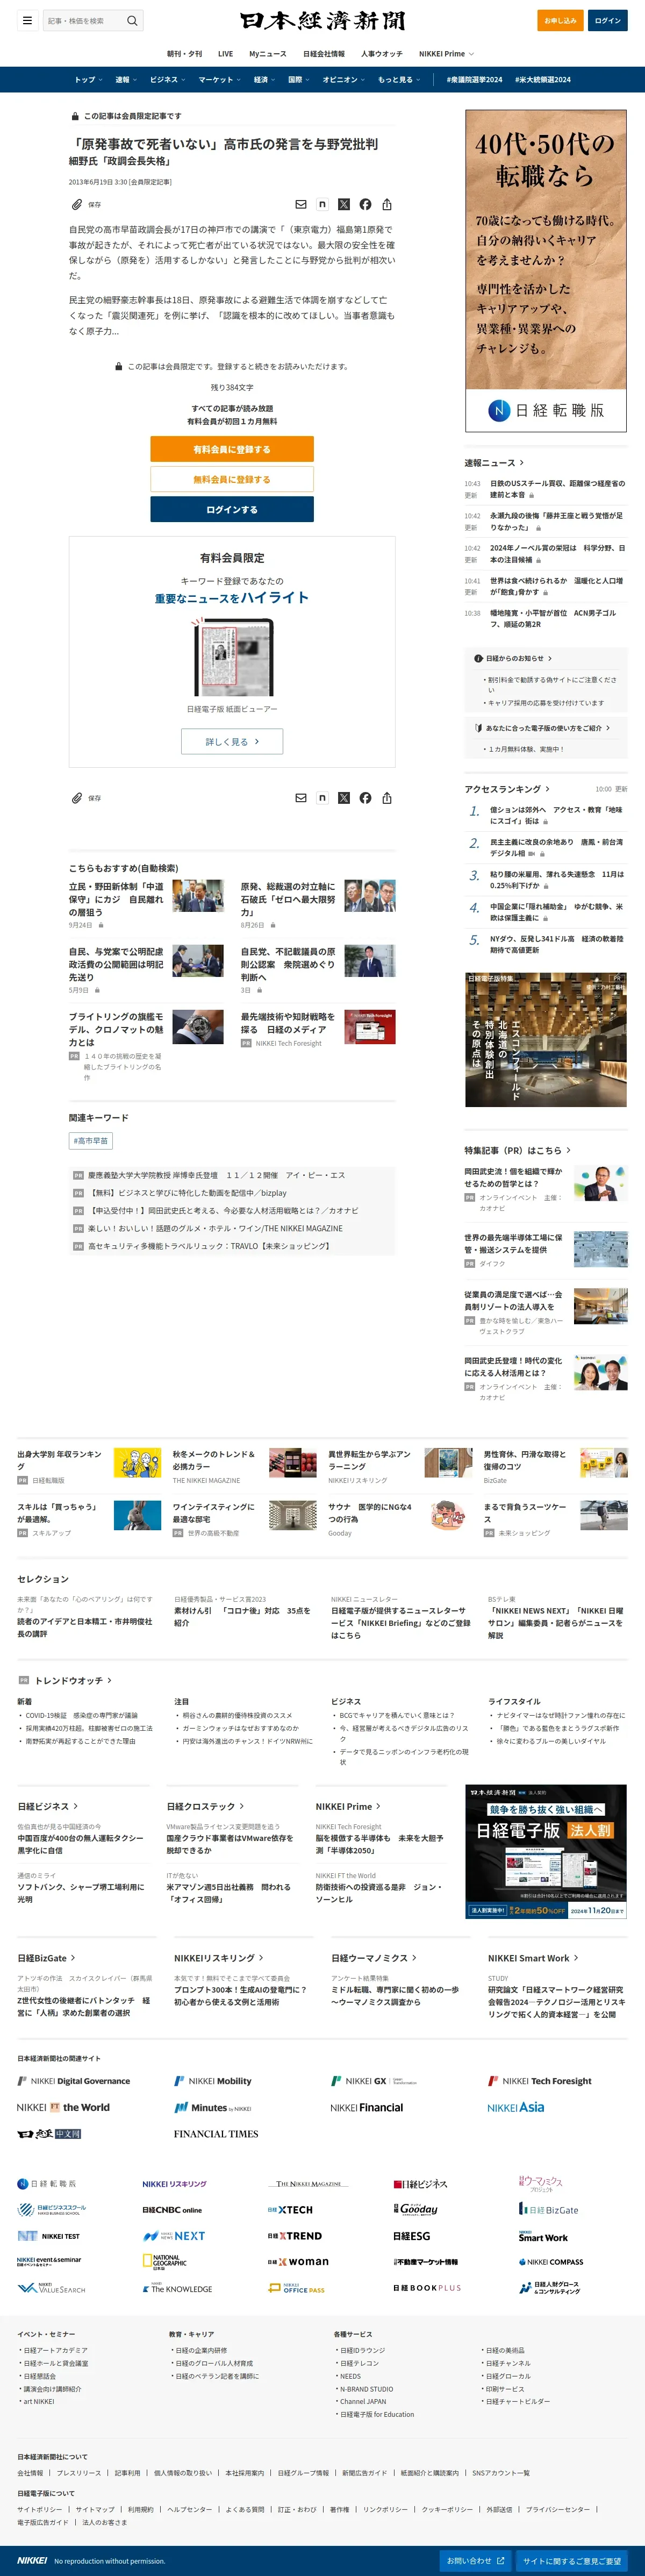Click the #高市早苗 keyword tag
645x2576 pixels.
pos(90,1140)
